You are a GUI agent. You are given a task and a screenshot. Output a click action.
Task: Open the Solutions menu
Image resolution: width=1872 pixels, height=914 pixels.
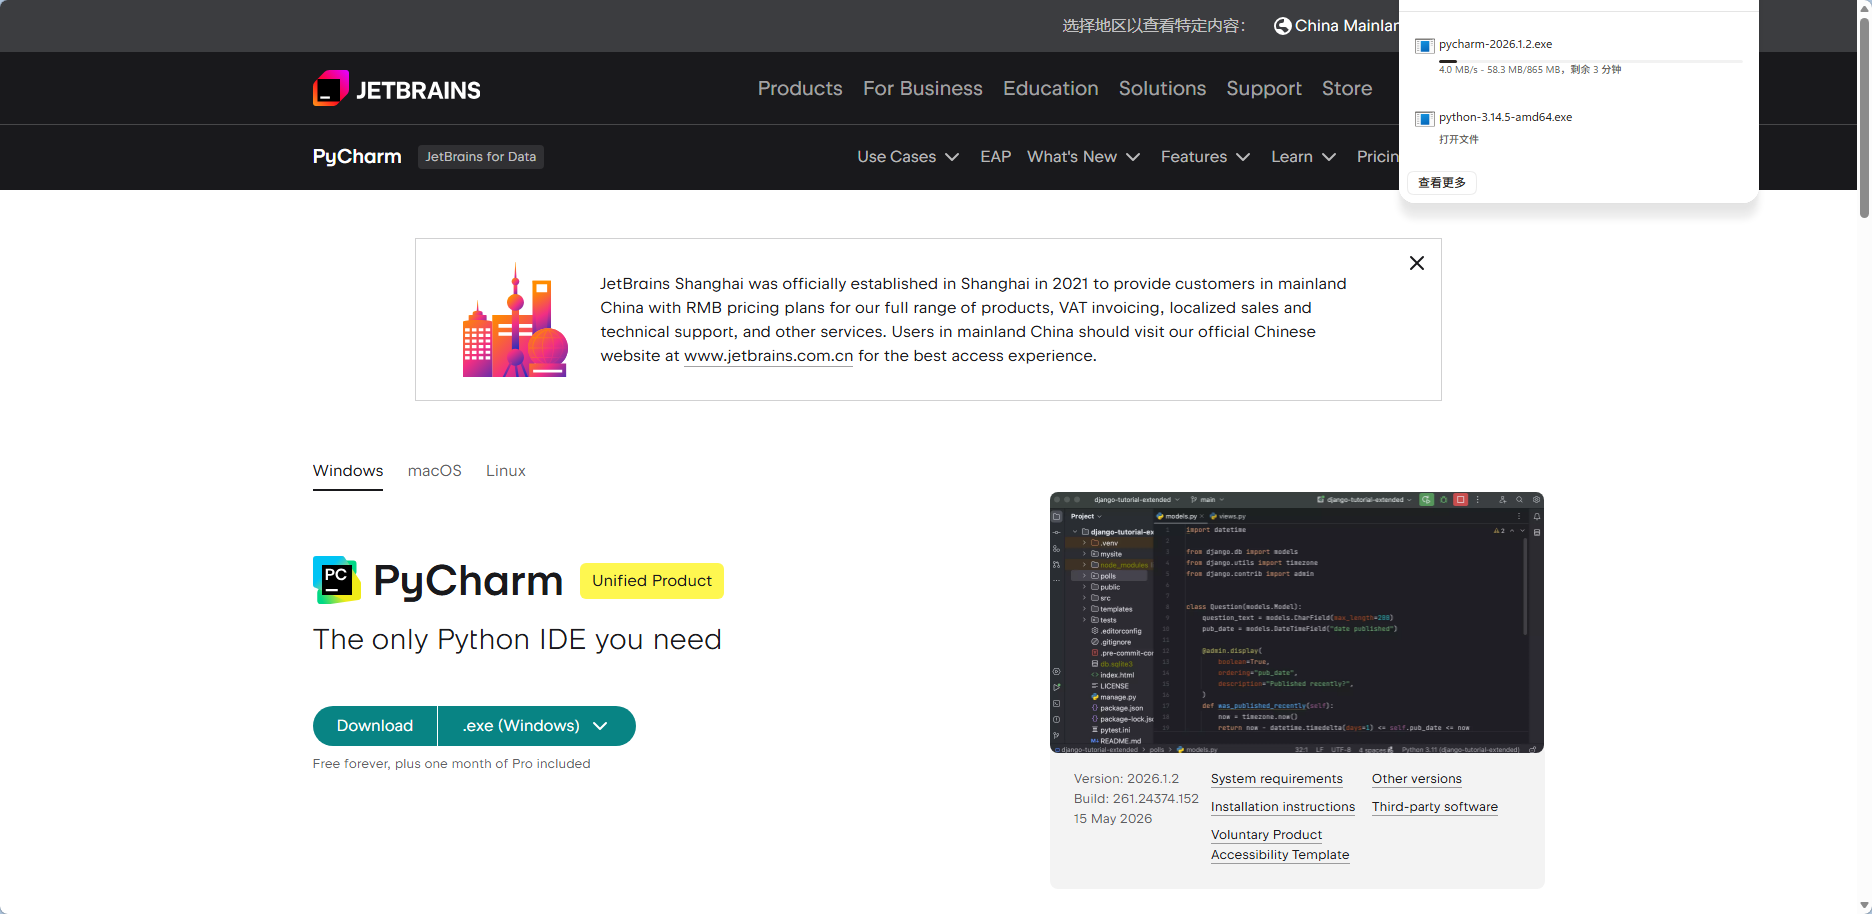click(1163, 88)
